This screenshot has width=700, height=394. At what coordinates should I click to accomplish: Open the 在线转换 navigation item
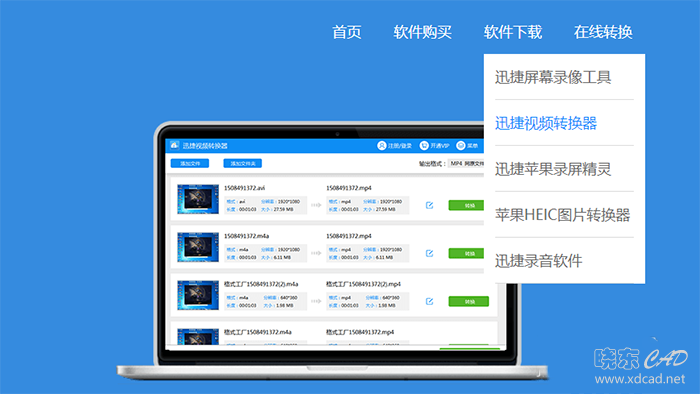click(603, 32)
